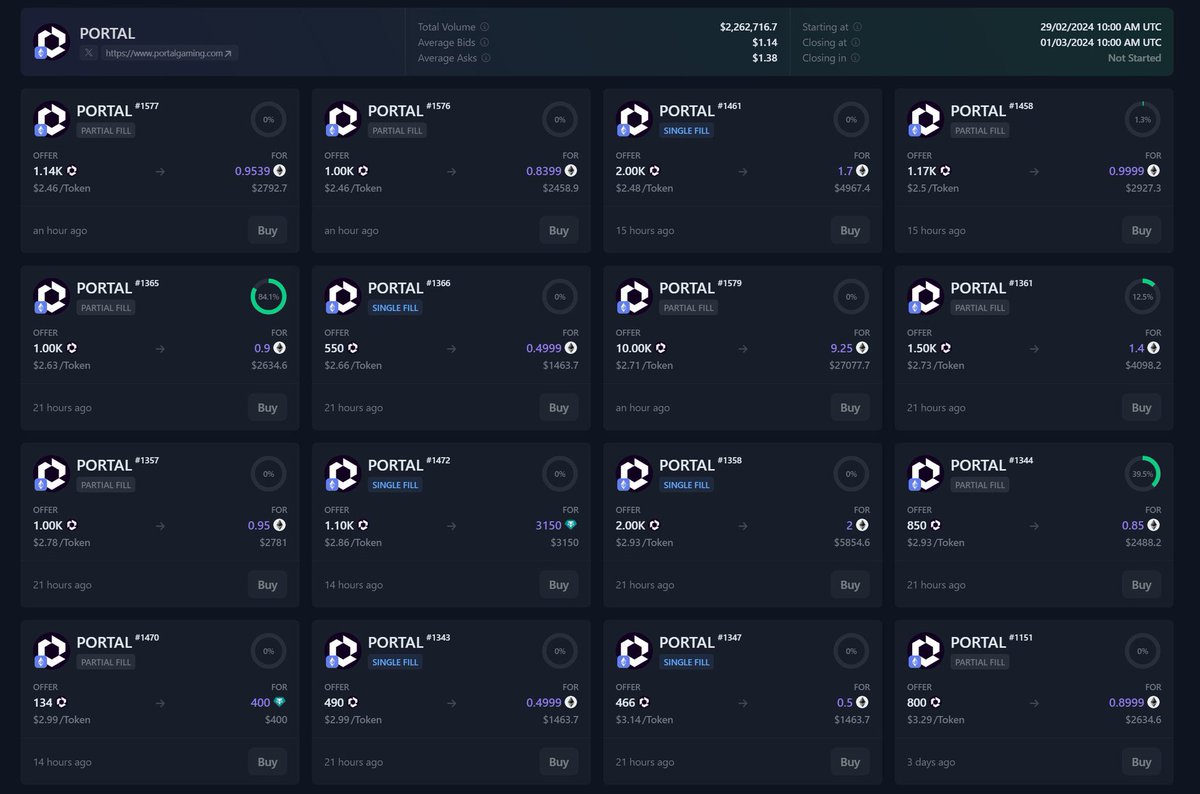The width and height of the screenshot is (1200, 794).
Task: Click the info icon beside Average Bids
Action: [485, 43]
